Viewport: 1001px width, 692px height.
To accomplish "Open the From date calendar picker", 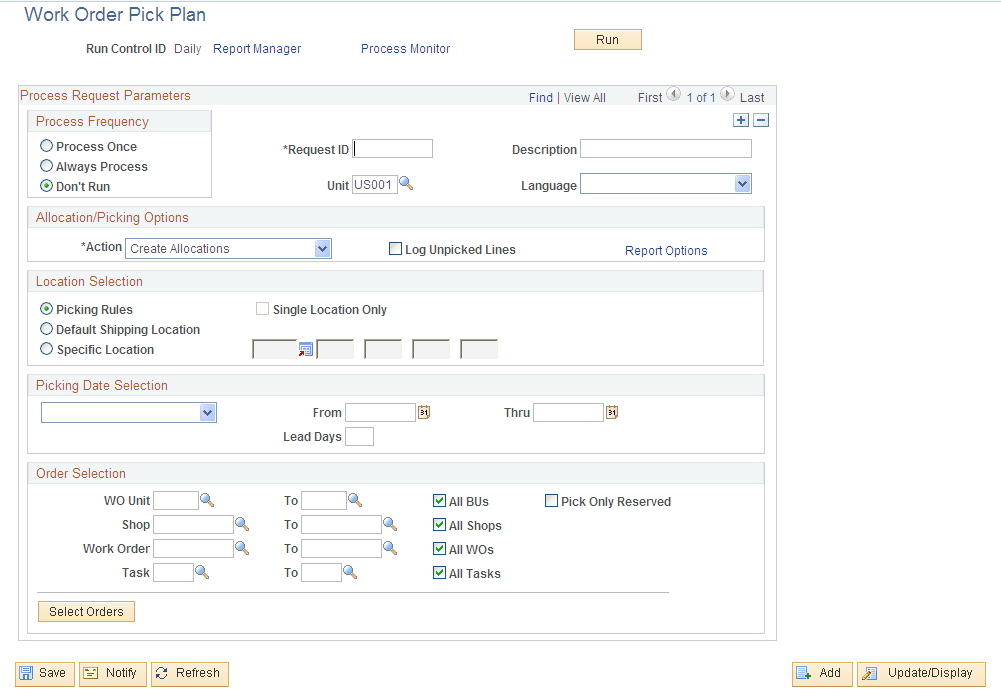I will [x=423, y=411].
